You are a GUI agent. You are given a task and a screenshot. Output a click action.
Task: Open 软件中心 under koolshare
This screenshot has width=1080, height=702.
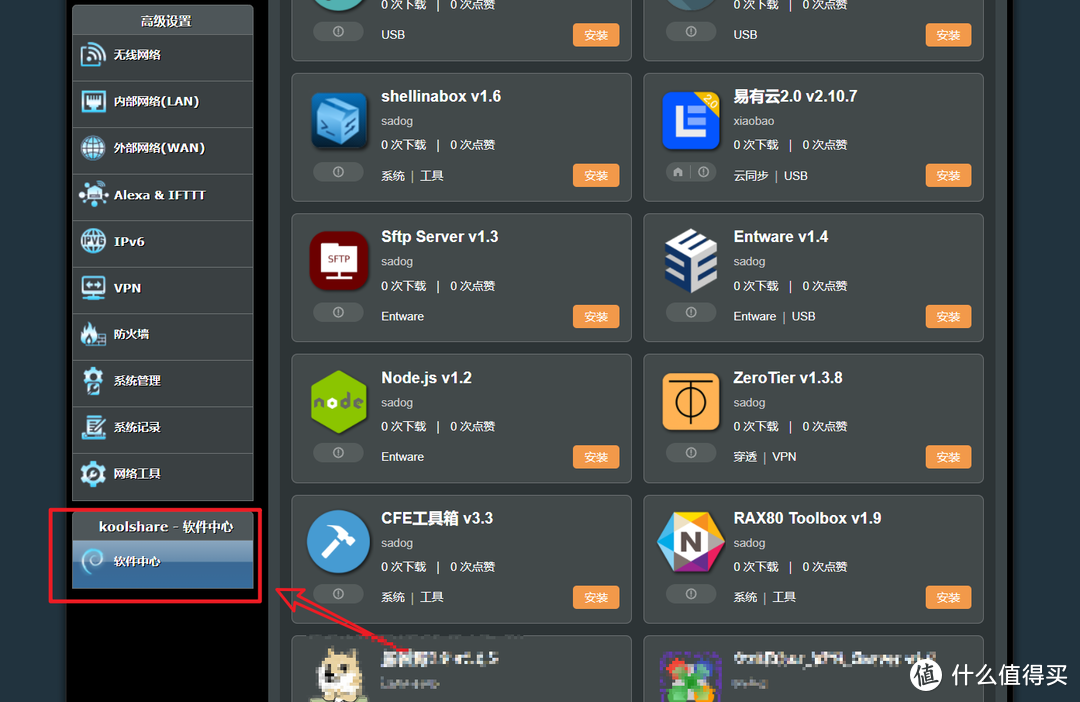163,564
